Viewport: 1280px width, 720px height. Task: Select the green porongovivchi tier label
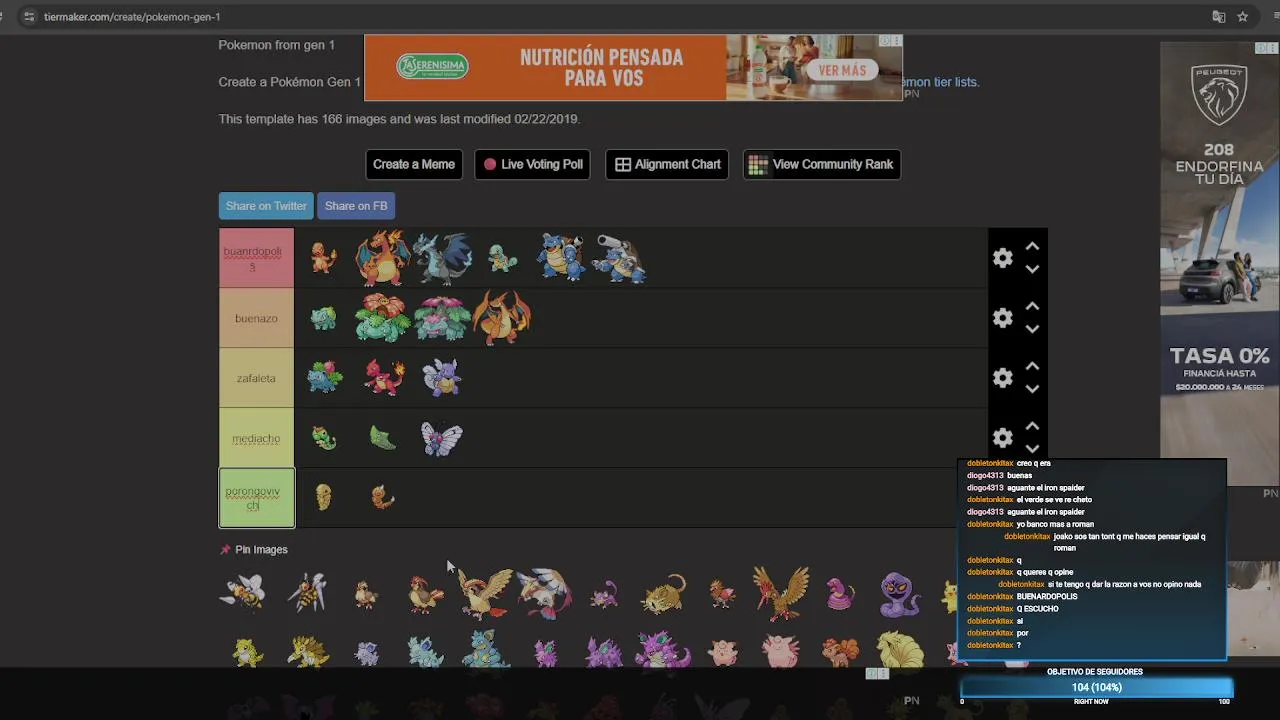tap(256, 498)
